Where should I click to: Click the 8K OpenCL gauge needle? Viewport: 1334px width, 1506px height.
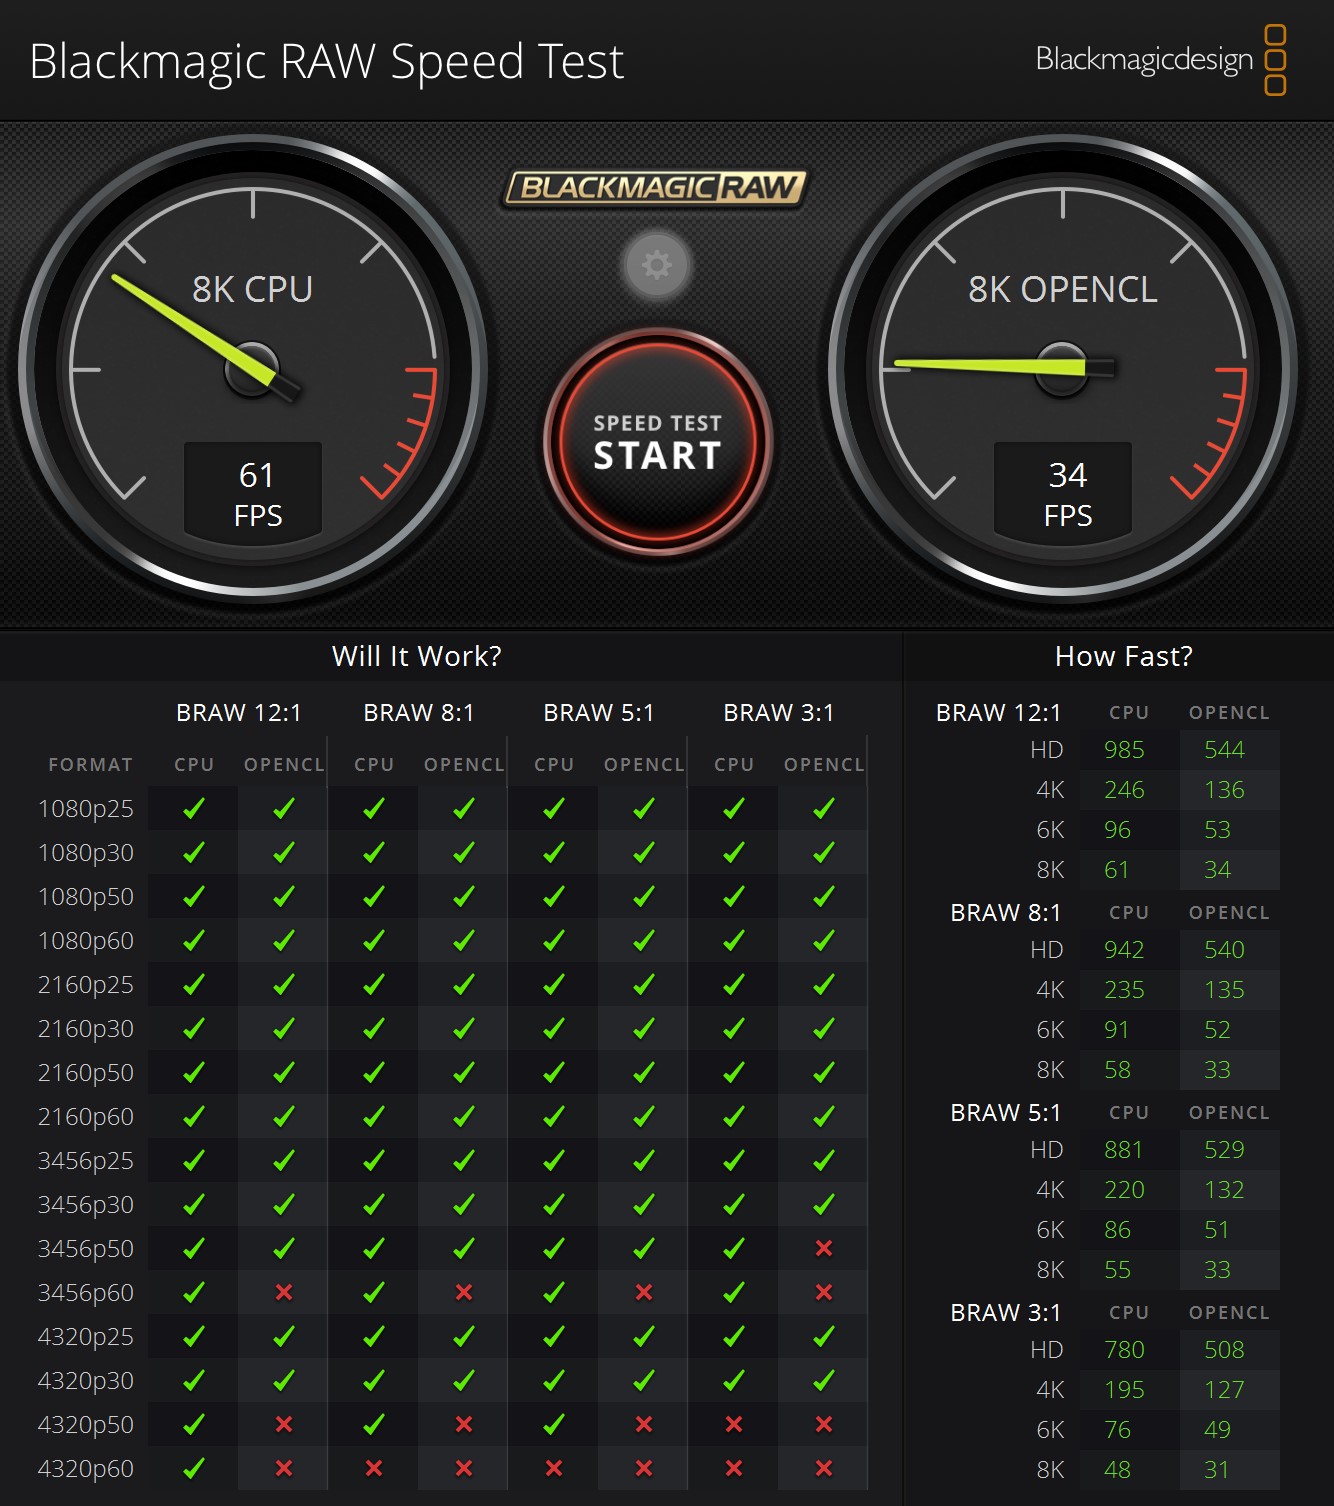[x=990, y=366]
